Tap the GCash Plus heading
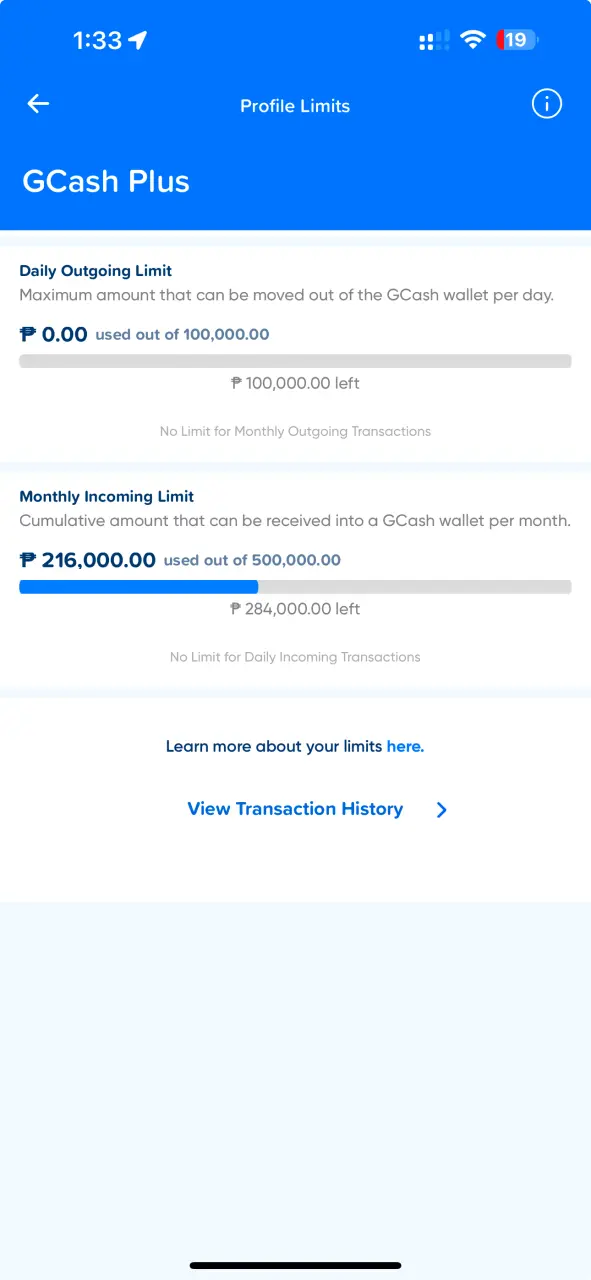The width and height of the screenshot is (591, 1280). (x=106, y=181)
